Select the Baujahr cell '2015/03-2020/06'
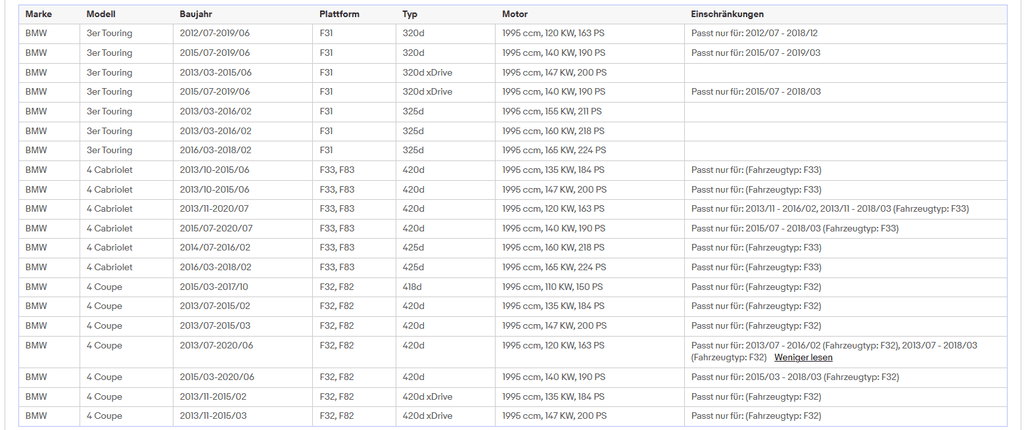 point(217,377)
